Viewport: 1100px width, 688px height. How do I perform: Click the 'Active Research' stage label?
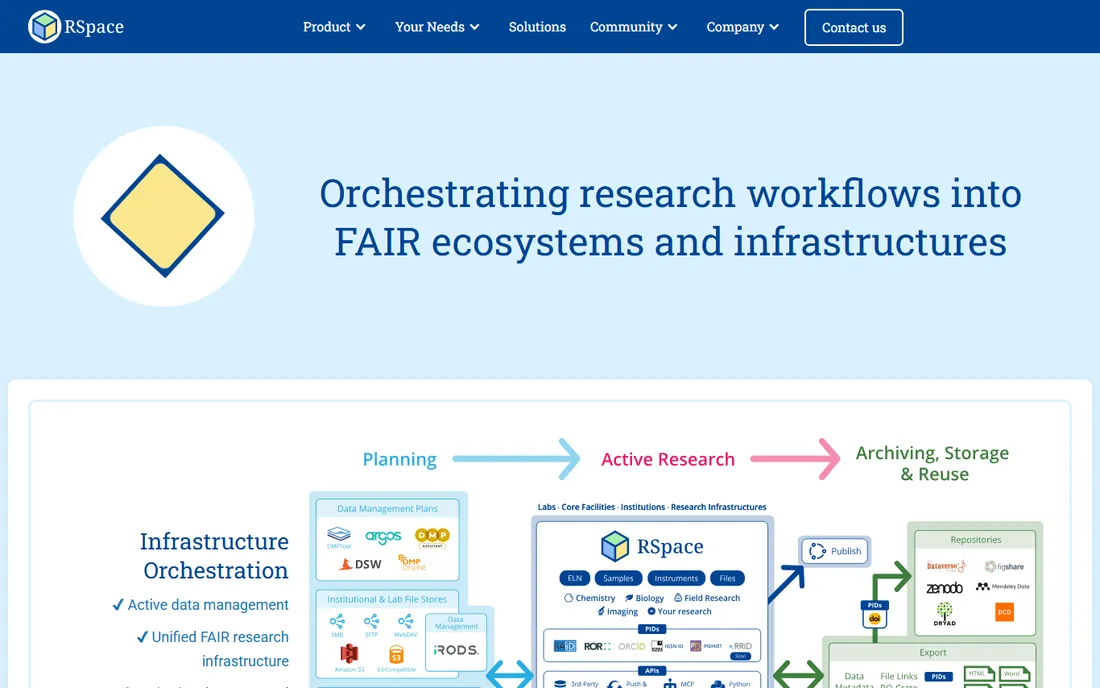tap(668, 459)
